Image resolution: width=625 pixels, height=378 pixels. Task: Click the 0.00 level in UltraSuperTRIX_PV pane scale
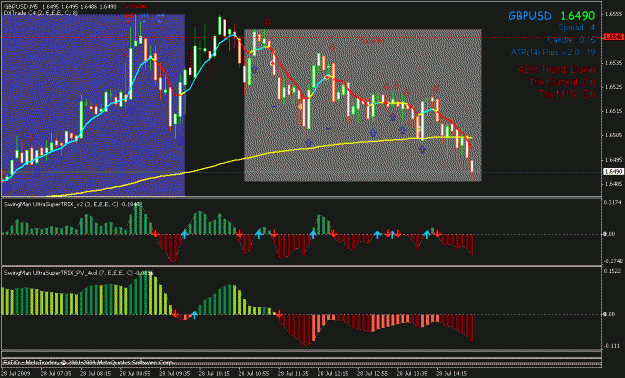pyautogui.click(x=609, y=314)
